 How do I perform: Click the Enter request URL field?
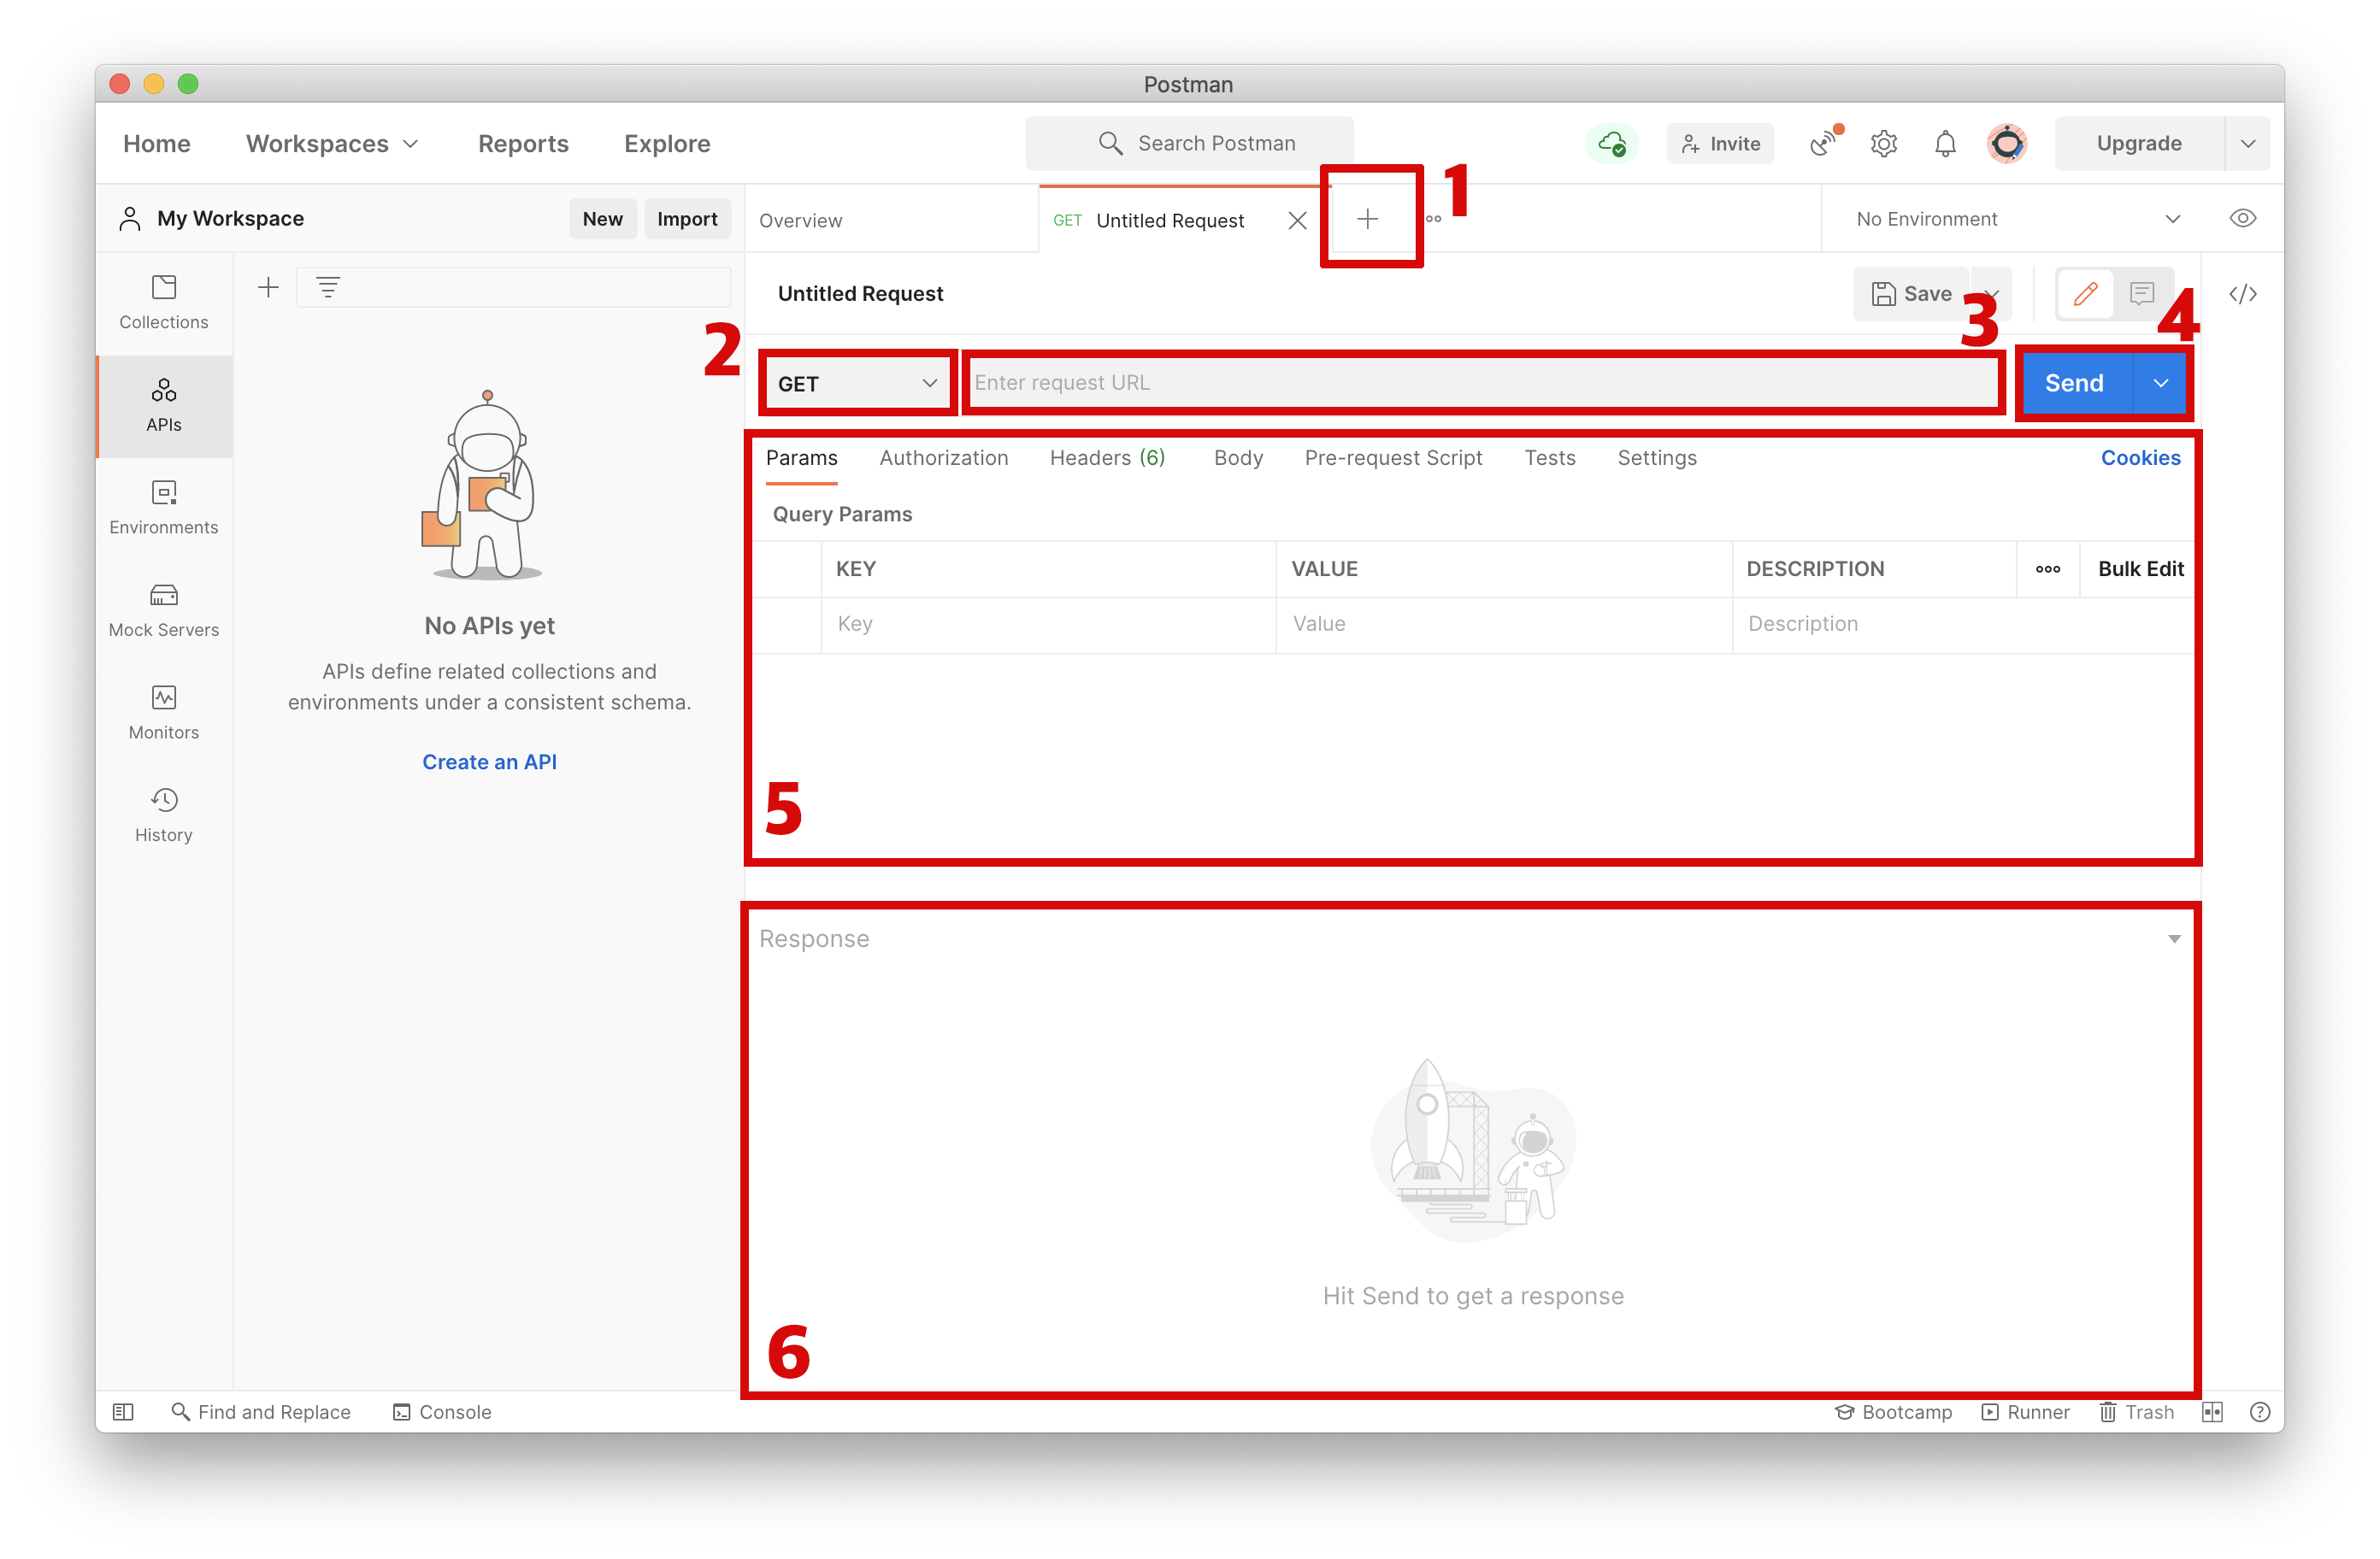[x=1480, y=383]
